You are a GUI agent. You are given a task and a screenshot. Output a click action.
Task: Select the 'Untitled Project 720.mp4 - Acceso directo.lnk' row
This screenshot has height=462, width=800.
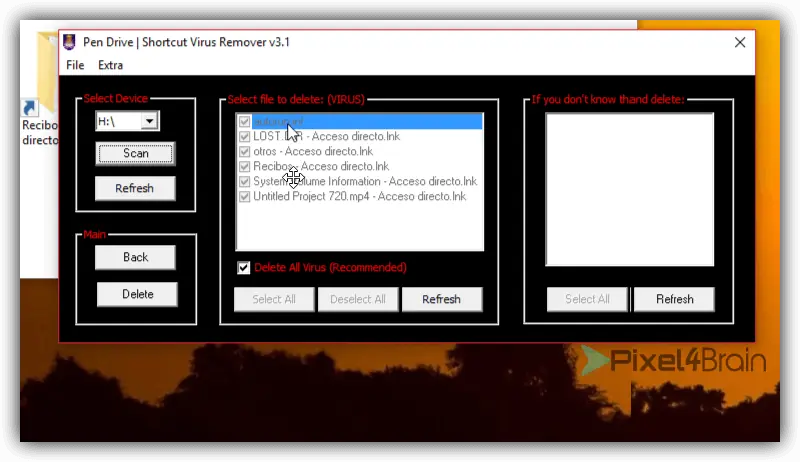click(359, 196)
